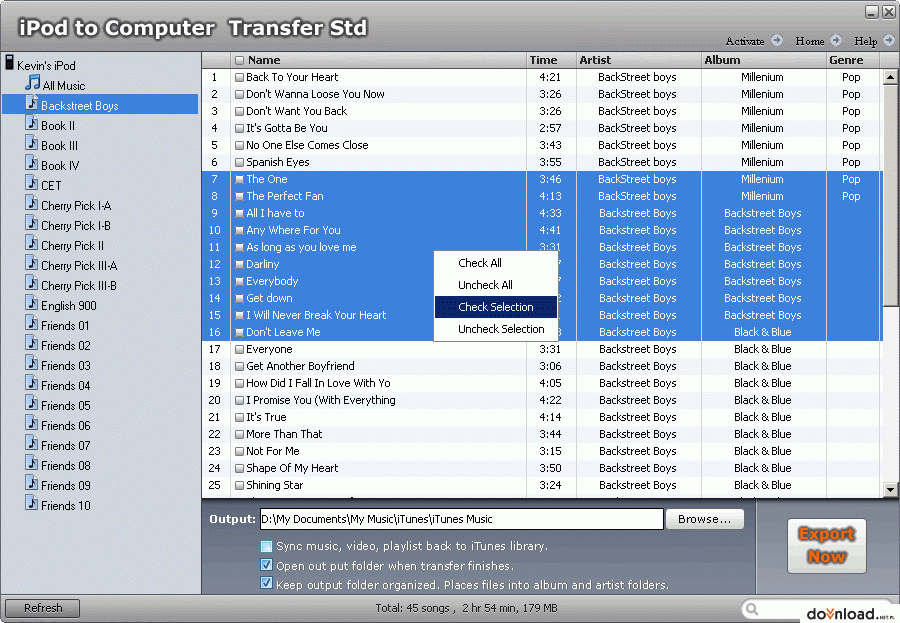Click the iPod device icon beside Kevin's iPod
900x623 pixels.
[9, 62]
